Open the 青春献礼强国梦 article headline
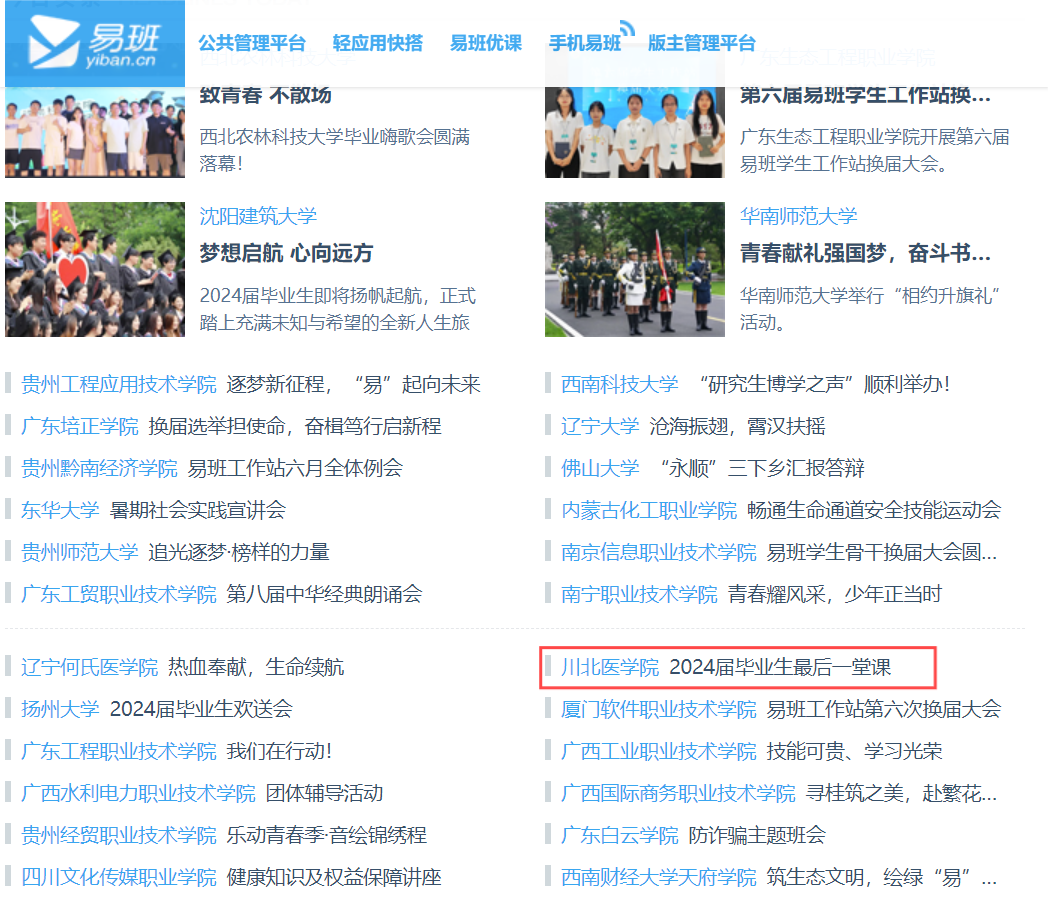Viewport: 1048px width, 901px height. (x=865, y=253)
